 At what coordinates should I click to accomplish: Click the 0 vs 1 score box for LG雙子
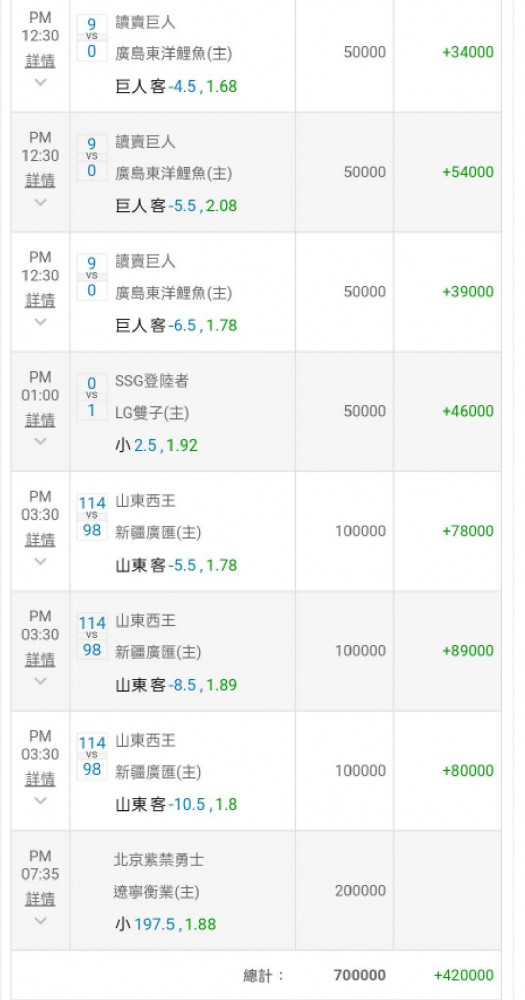tap(92, 397)
